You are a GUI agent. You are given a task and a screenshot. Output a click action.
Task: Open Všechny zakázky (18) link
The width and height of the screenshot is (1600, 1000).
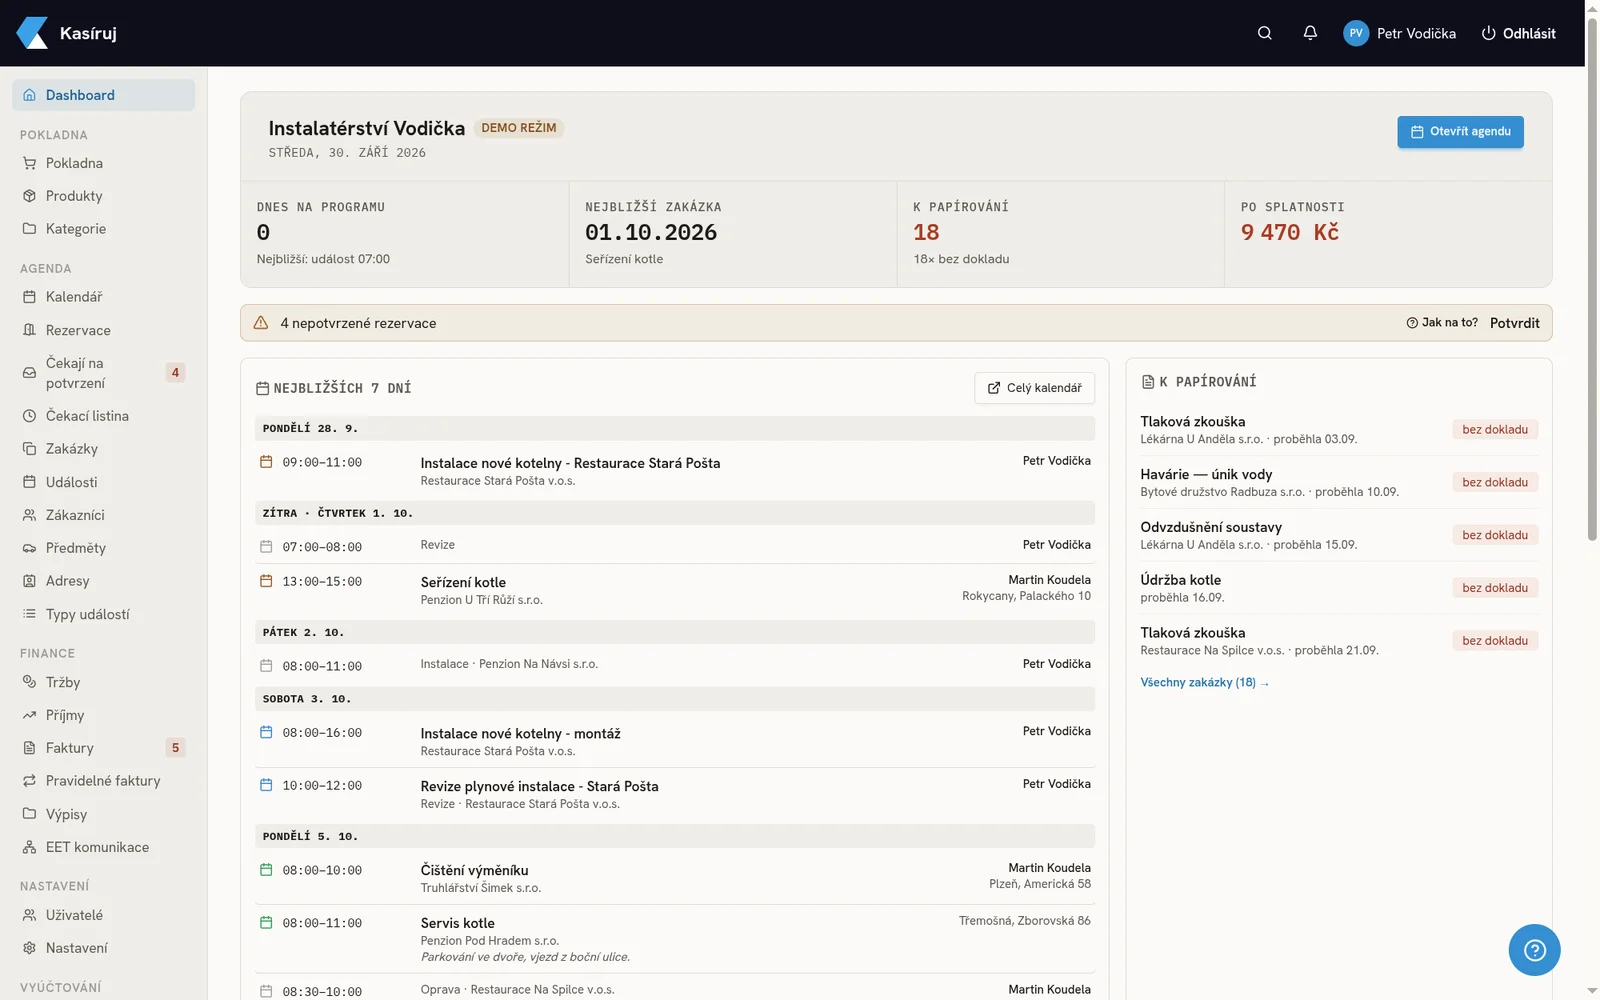tap(1204, 683)
